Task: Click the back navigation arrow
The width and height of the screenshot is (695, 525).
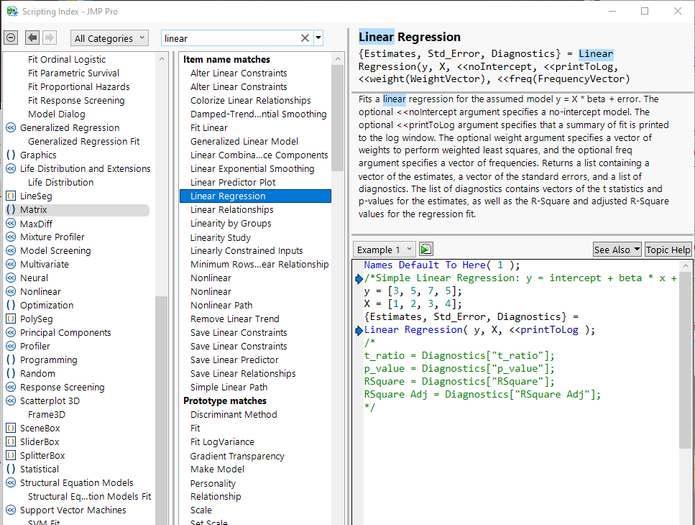Action: 33,38
